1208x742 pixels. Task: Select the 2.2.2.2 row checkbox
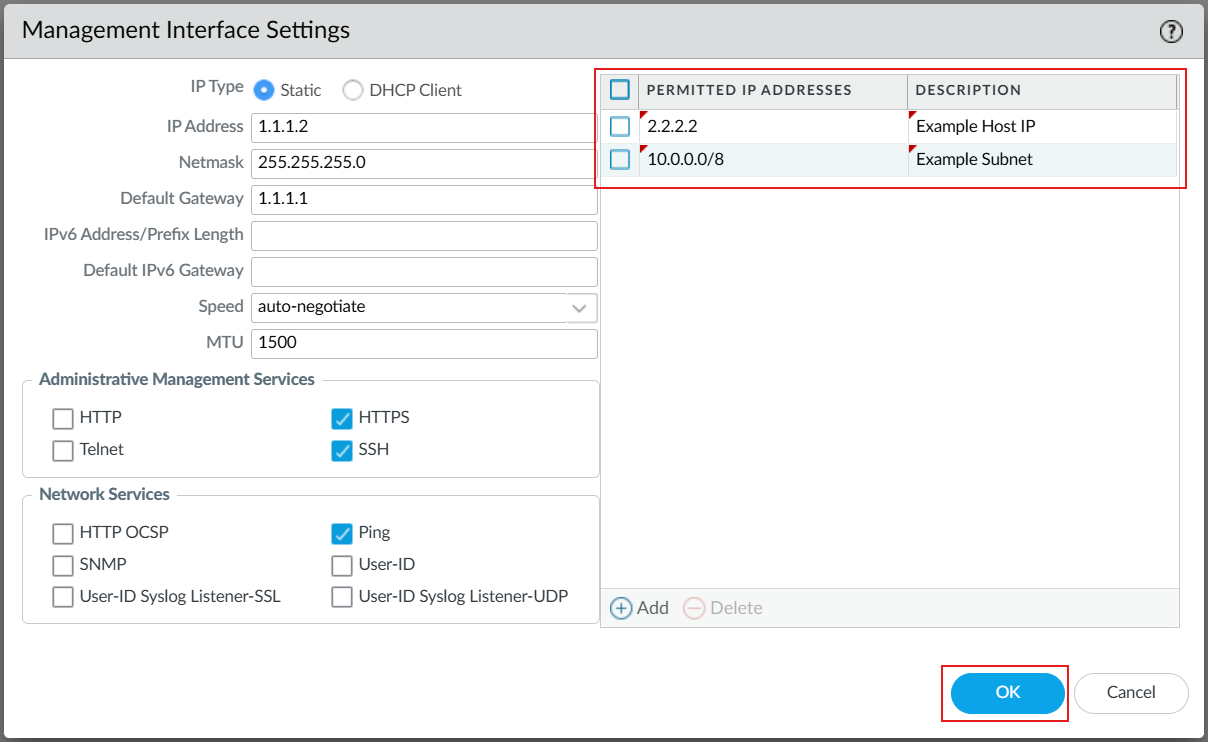pos(620,127)
